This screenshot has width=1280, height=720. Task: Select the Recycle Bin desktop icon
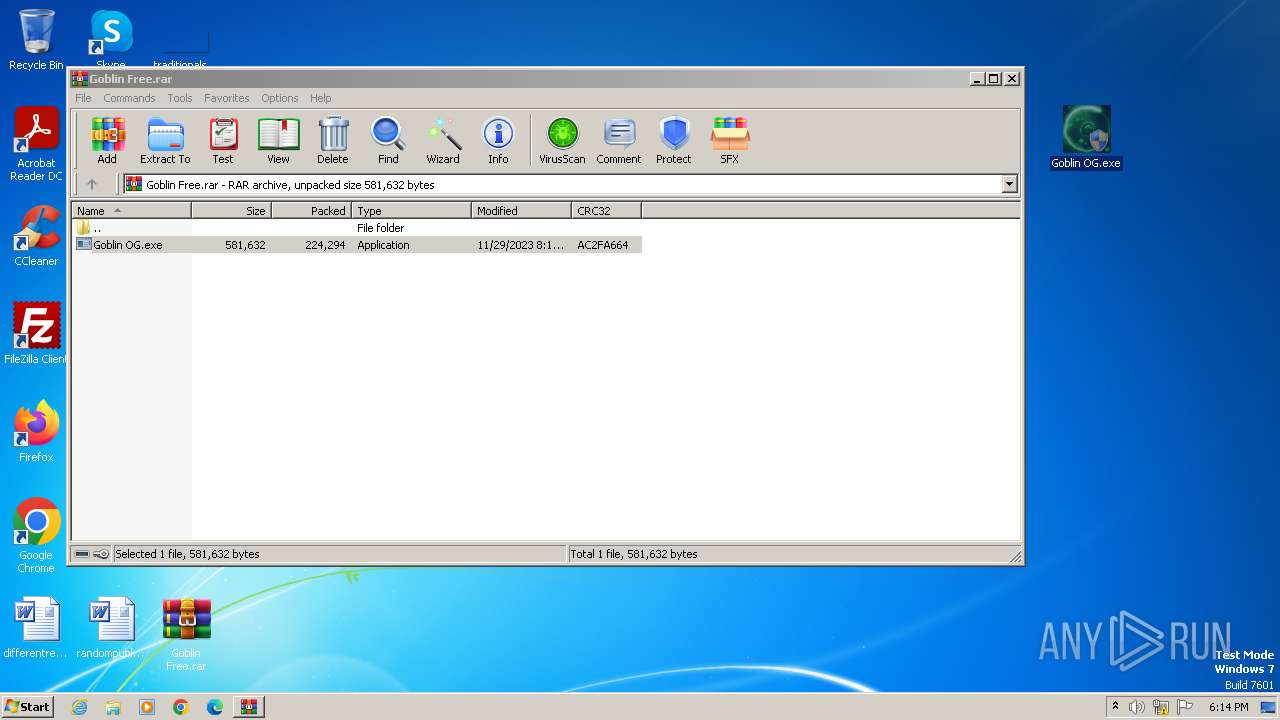[36, 40]
